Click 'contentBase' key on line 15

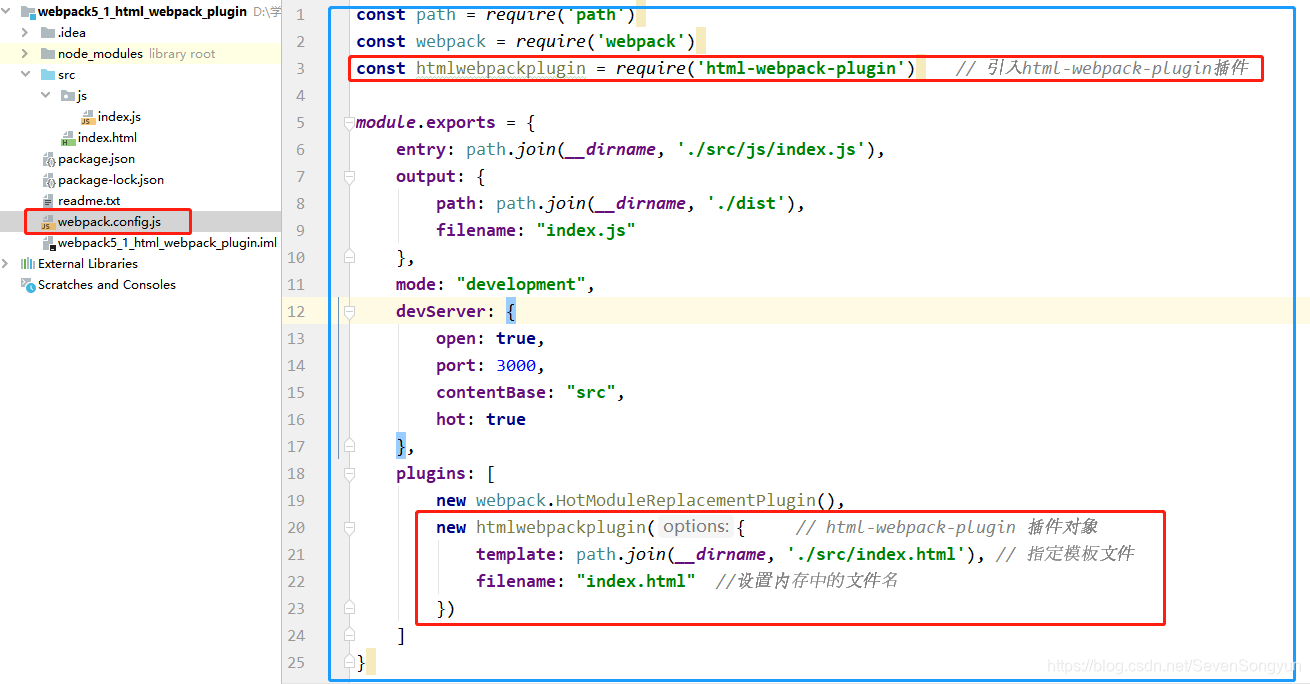click(491, 393)
